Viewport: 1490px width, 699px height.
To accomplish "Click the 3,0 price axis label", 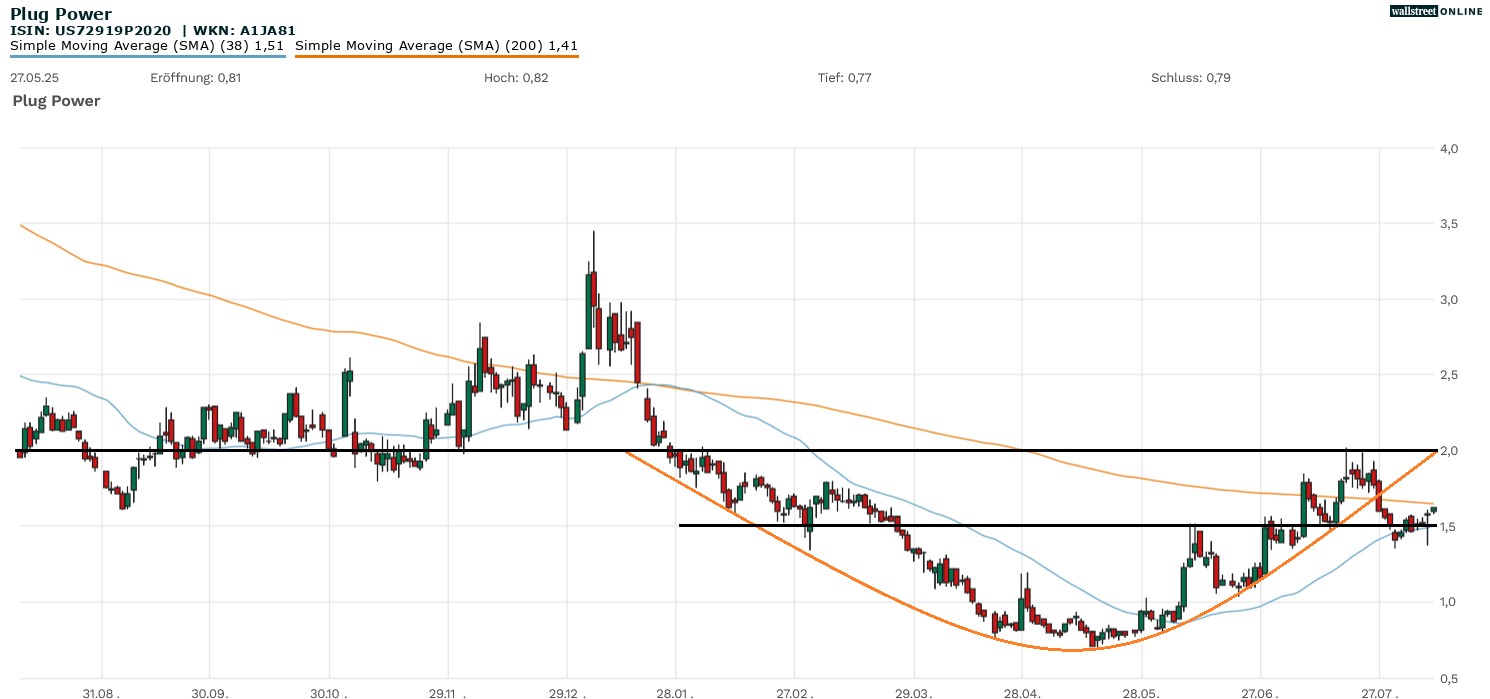I will click(x=1449, y=300).
